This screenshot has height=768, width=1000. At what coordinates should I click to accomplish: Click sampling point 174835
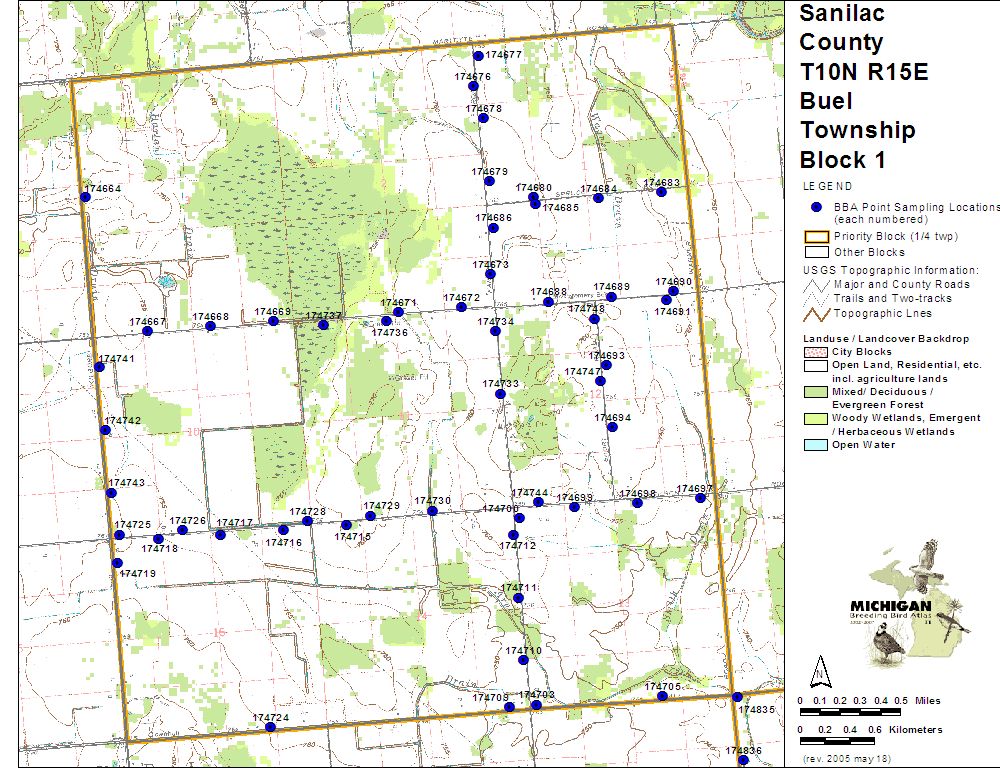point(737,697)
